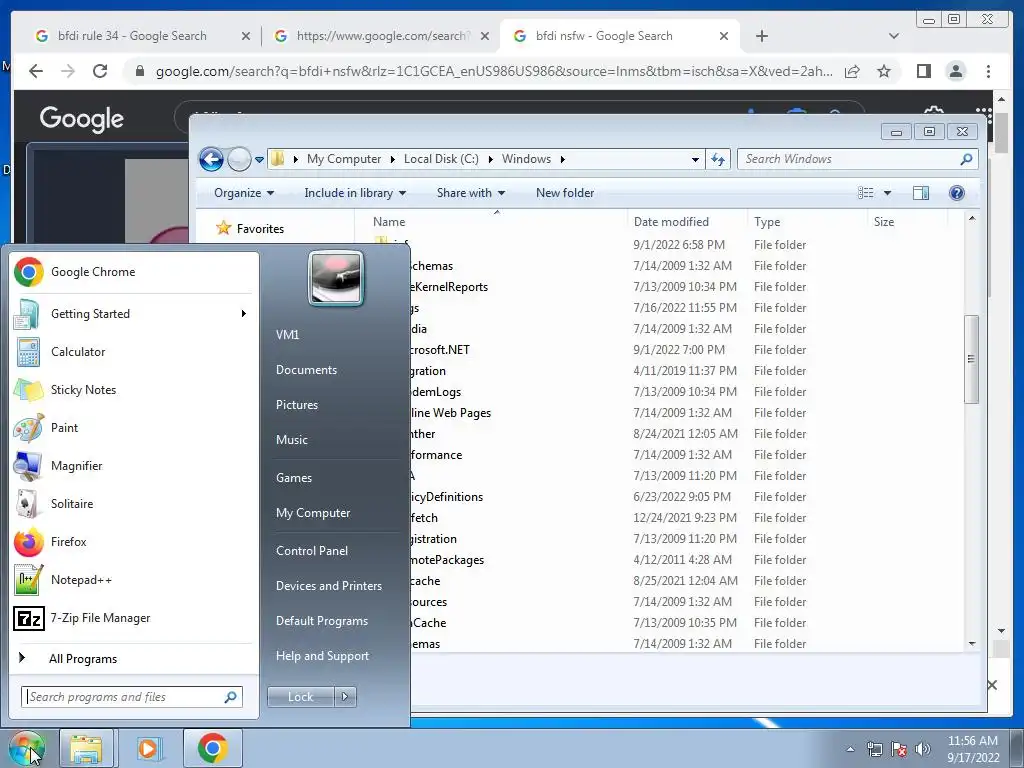The width and height of the screenshot is (1024, 768).
Task: Open Default Programs from Start menu
Action: pyautogui.click(x=322, y=621)
